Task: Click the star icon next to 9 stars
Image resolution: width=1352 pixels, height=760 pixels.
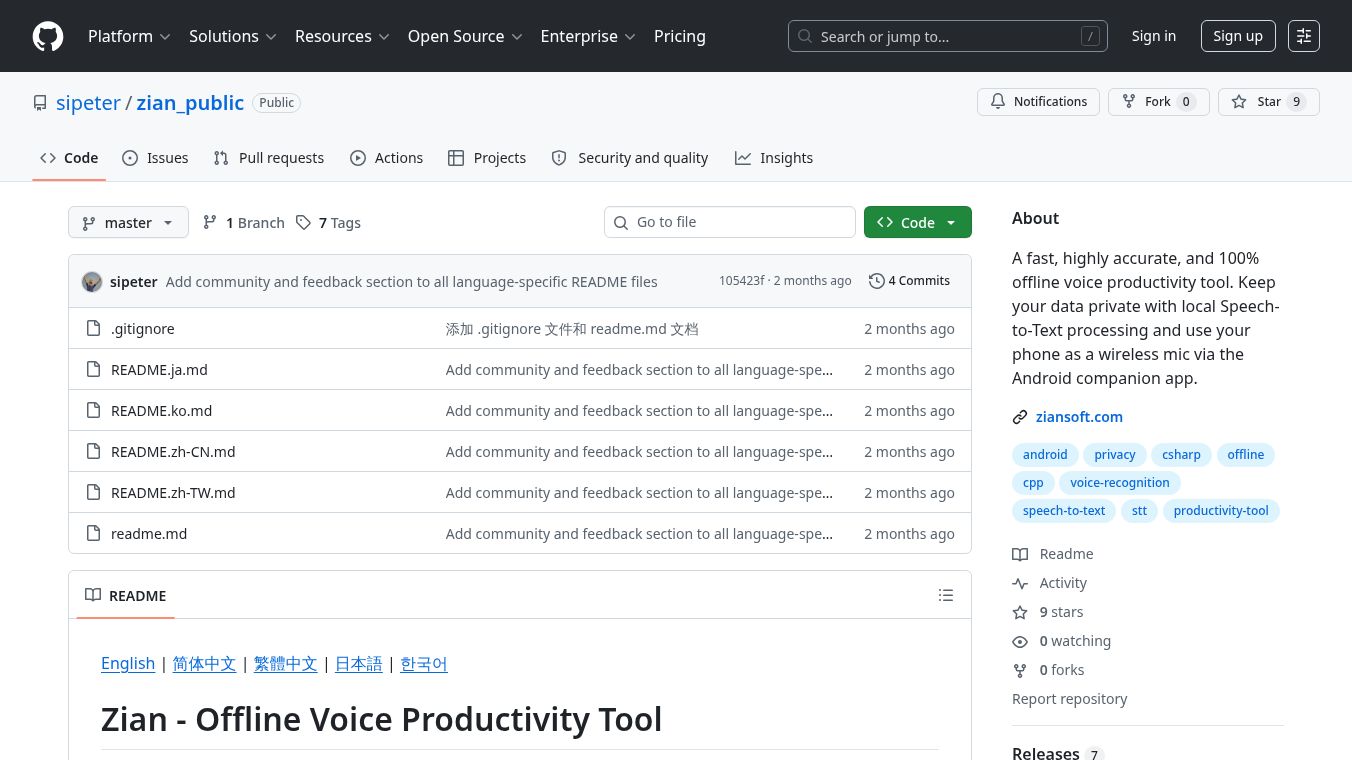Action: click(x=1020, y=612)
